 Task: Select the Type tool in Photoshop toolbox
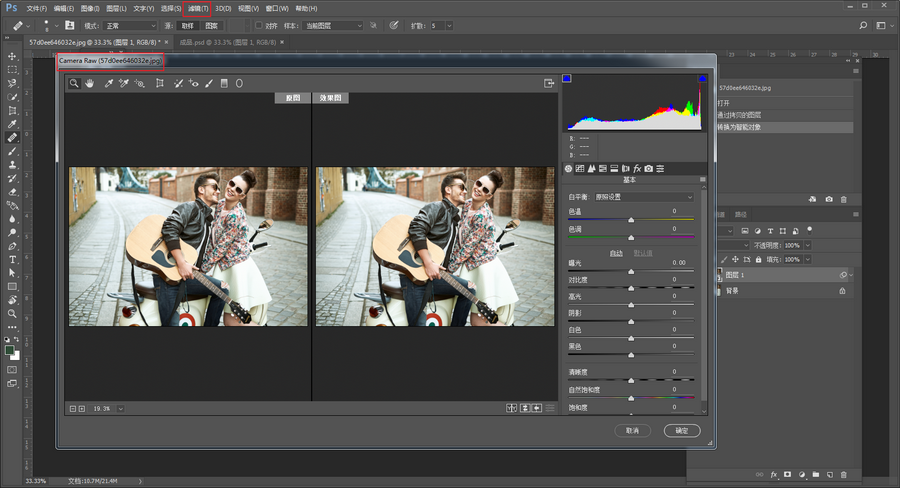12,259
